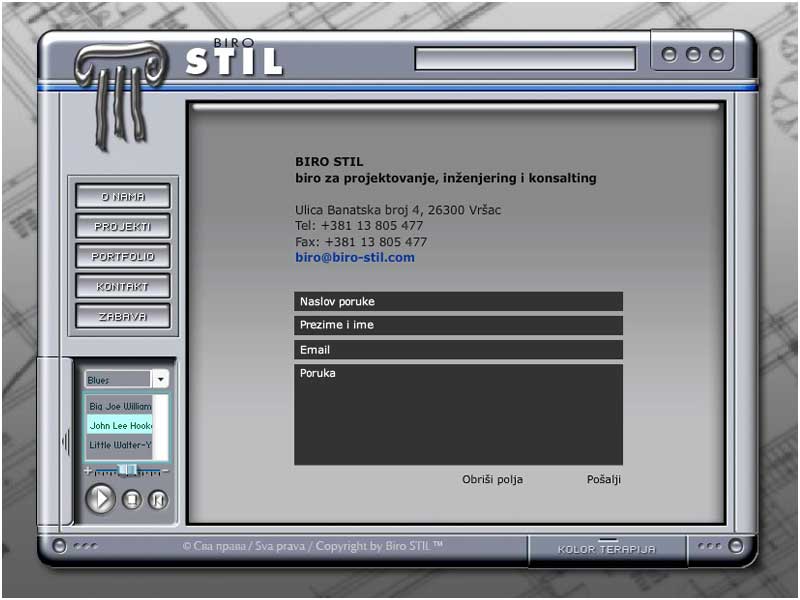Adjust the music volume slider handle

pos(128,470)
